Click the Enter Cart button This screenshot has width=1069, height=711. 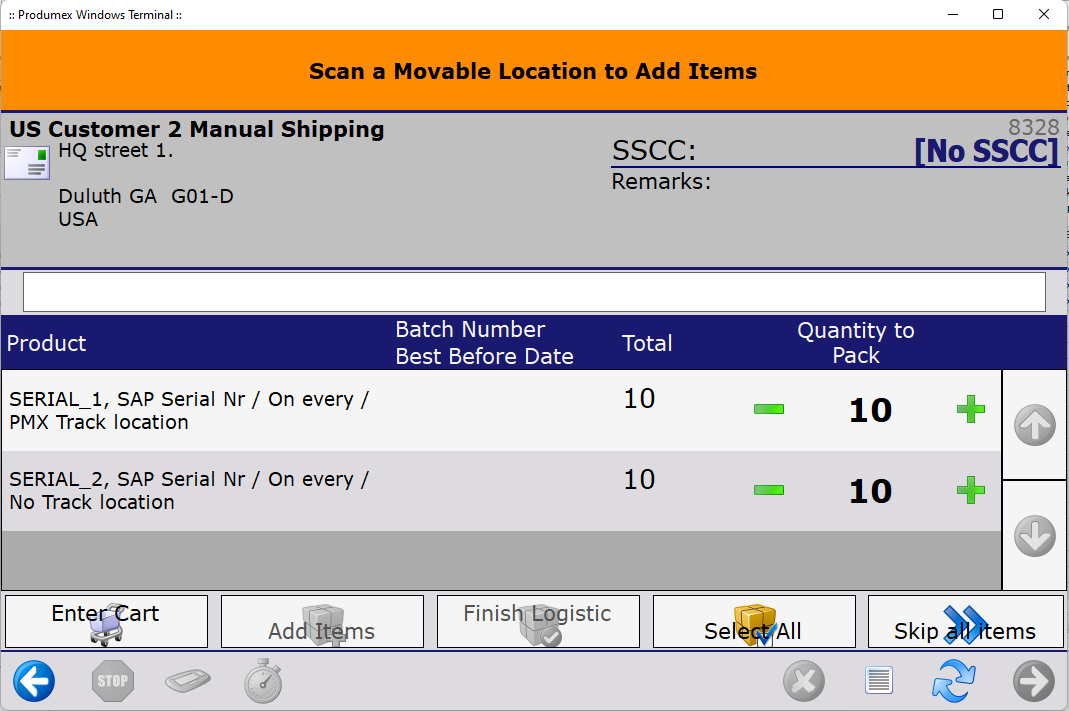(x=105, y=621)
